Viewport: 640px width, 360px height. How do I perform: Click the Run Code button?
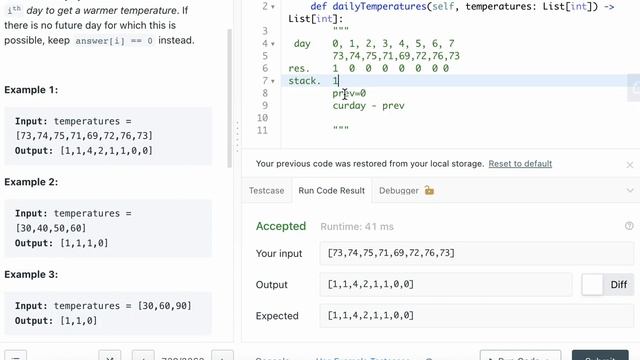coord(520,355)
